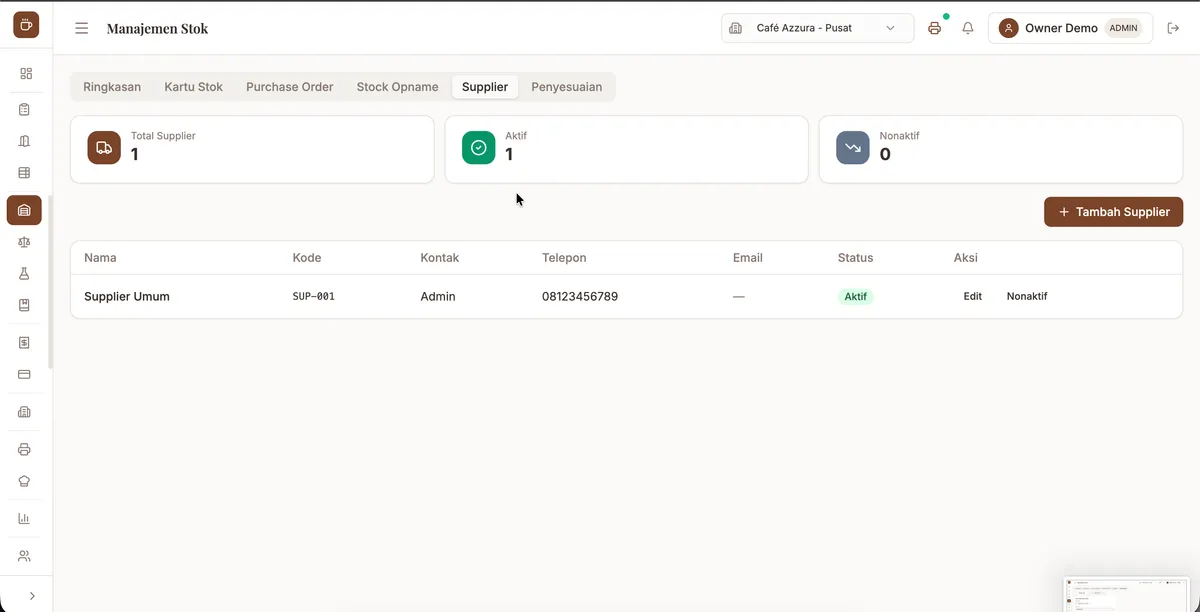The image size is (1200, 612).
Task: Click the Aktif status badge
Action: tap(856, 297)
